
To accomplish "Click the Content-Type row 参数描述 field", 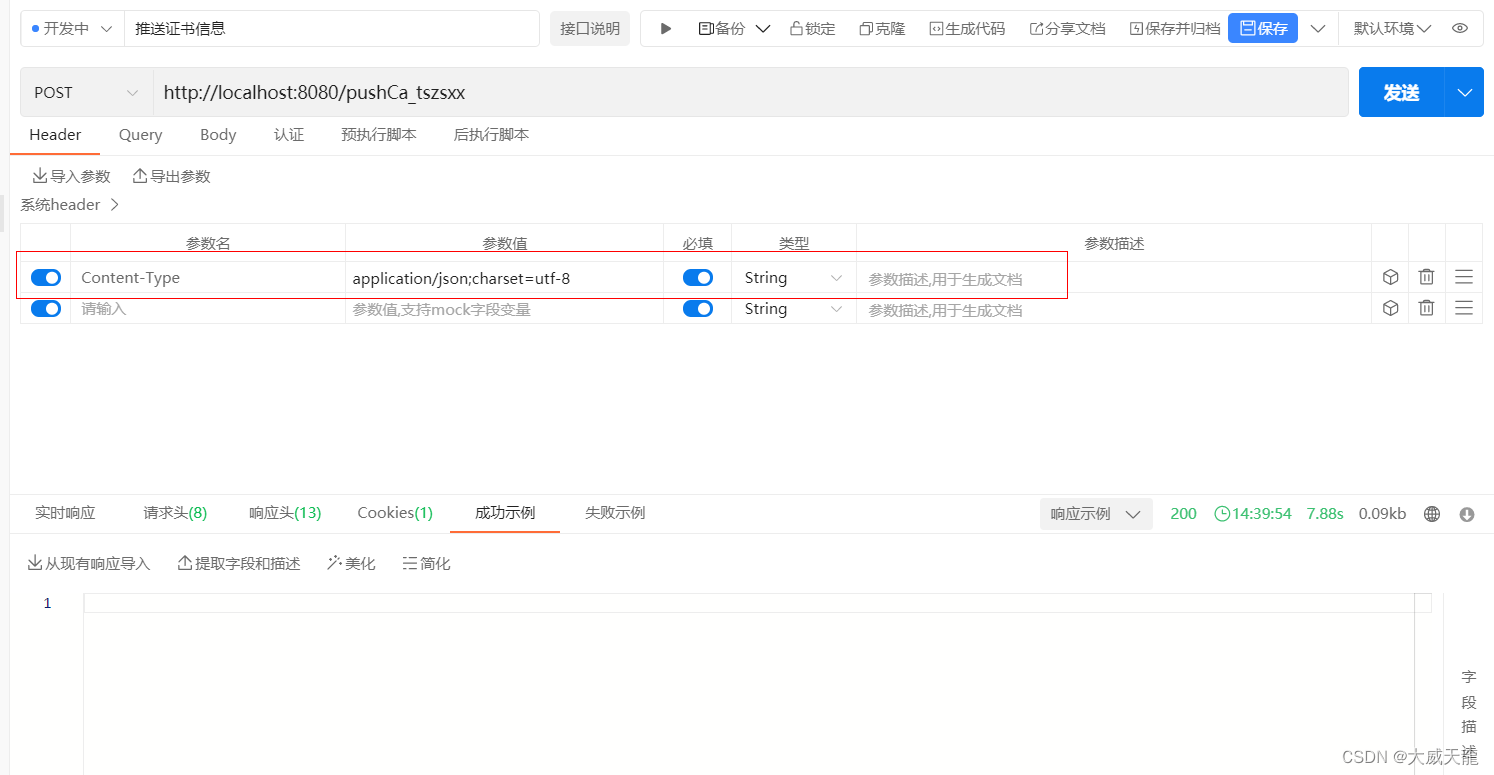I will coord(1114,279).
